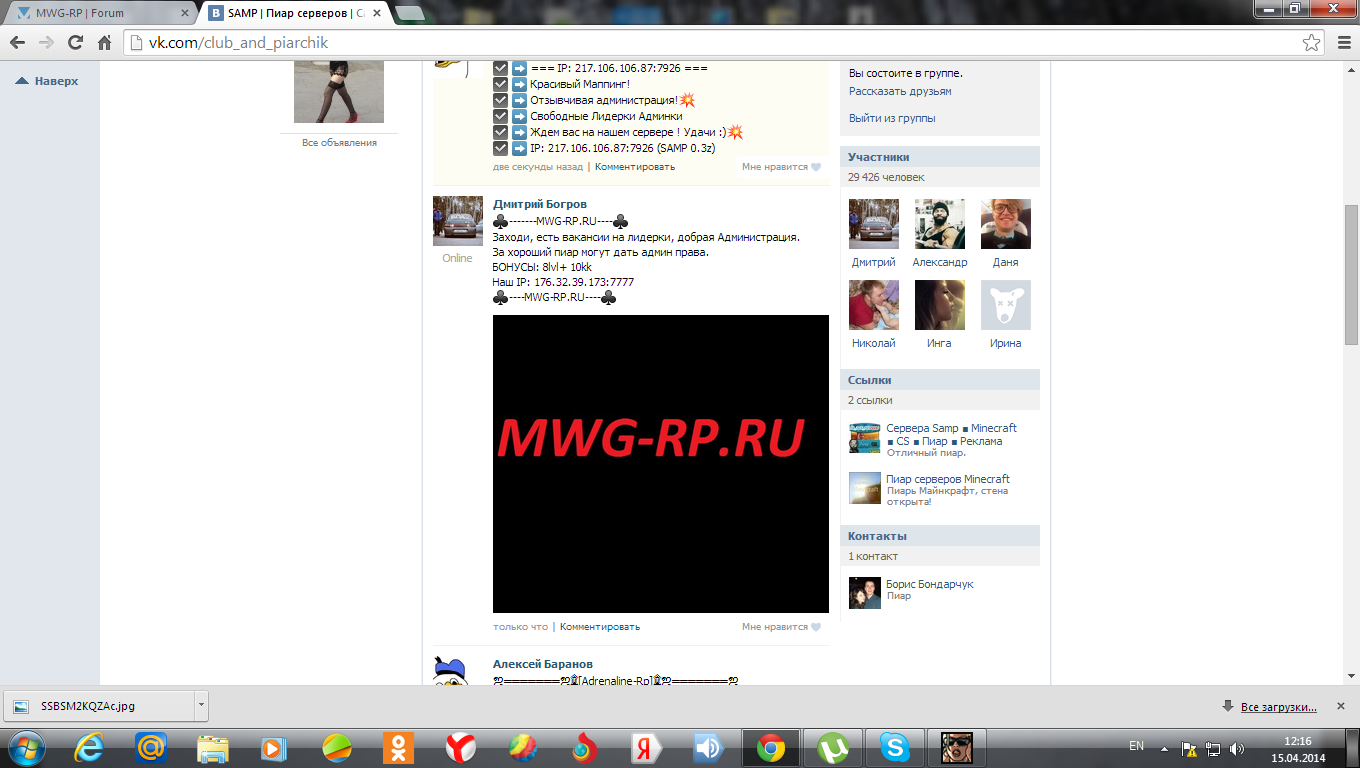Show hidden tray icons arrow
This screenshot has height=768, width=1360.
click(x=1163, y=748)
